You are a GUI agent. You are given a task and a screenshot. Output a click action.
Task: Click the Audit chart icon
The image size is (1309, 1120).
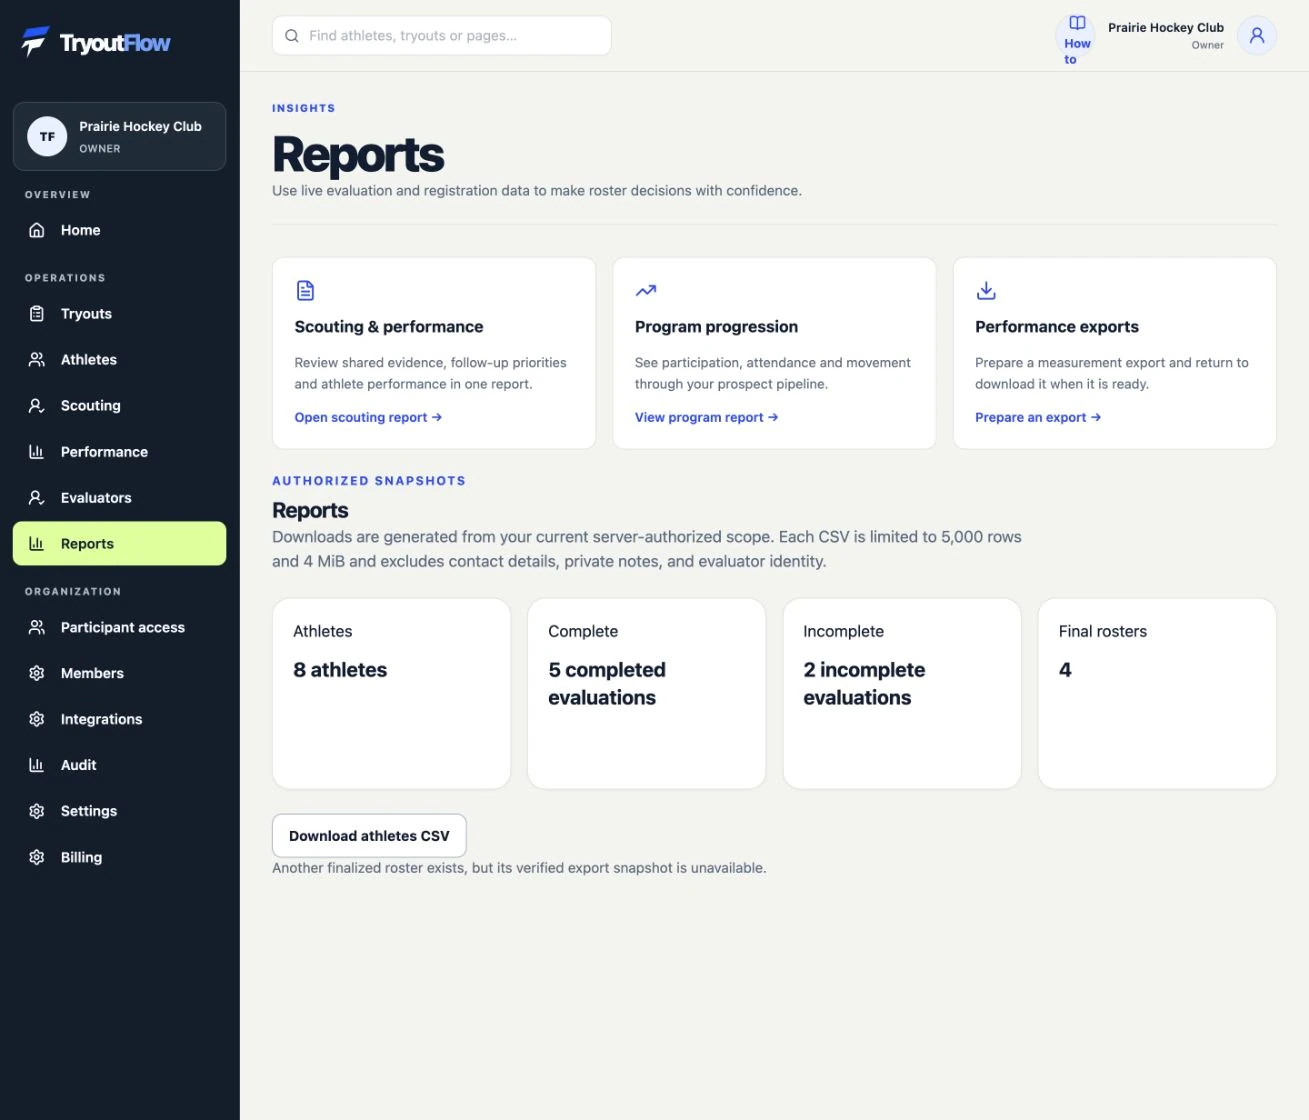point(37,766)
